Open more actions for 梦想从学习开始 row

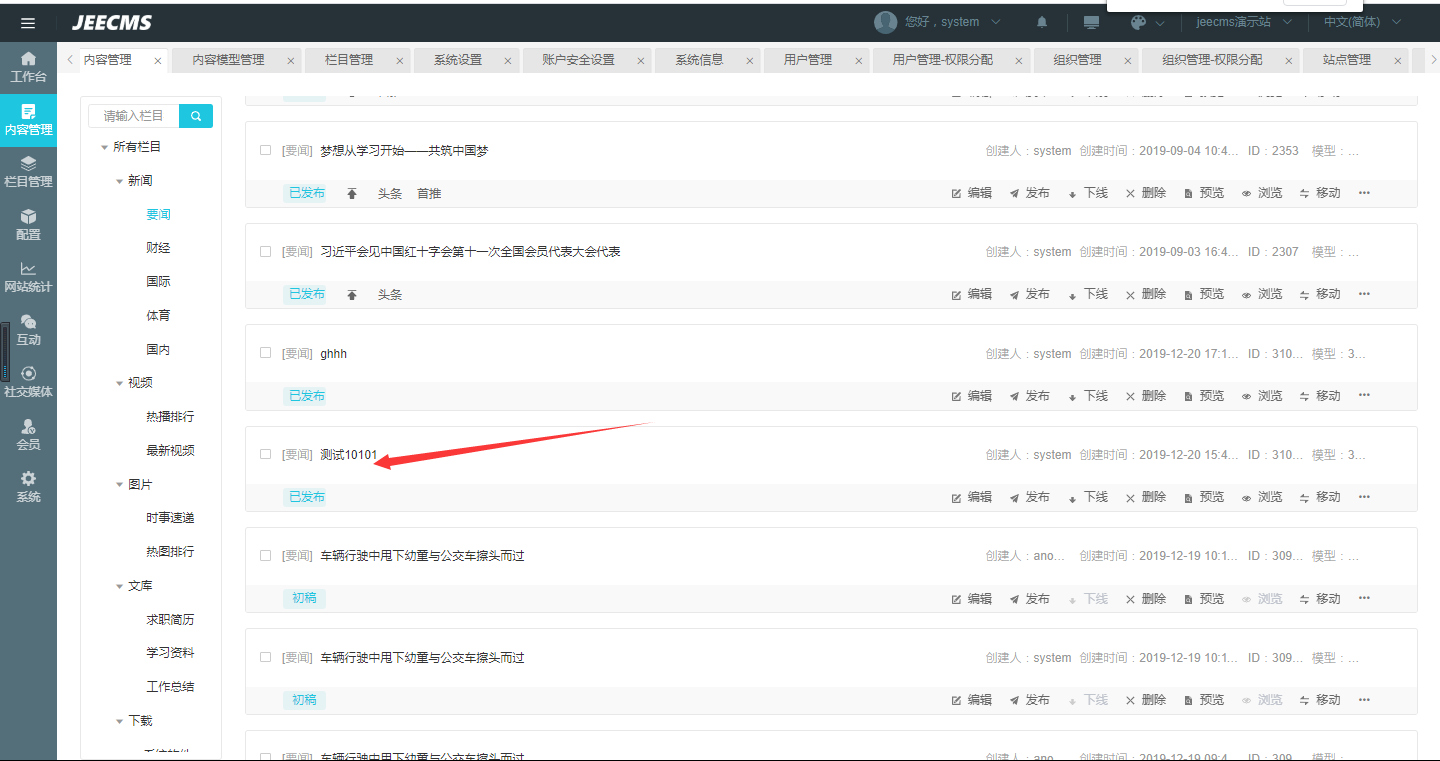[1364, 193]
